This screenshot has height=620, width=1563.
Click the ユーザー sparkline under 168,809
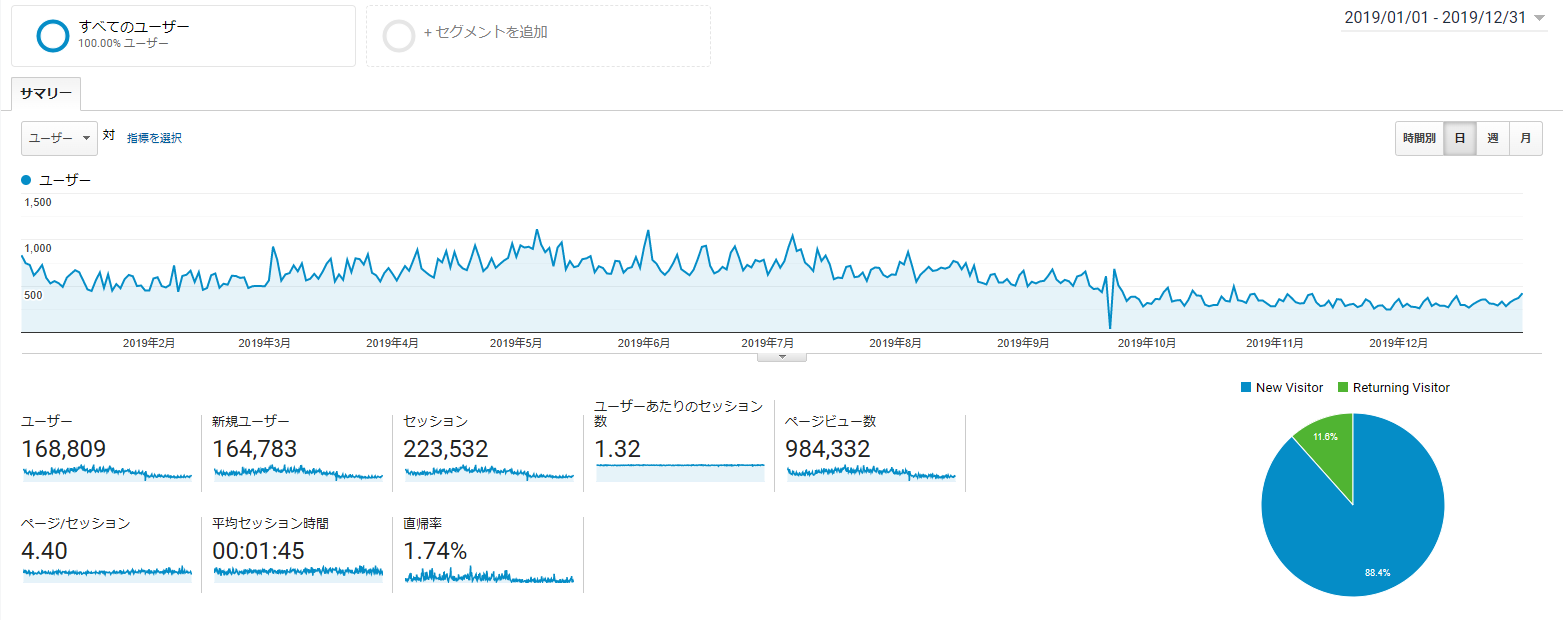click(106, 472)
